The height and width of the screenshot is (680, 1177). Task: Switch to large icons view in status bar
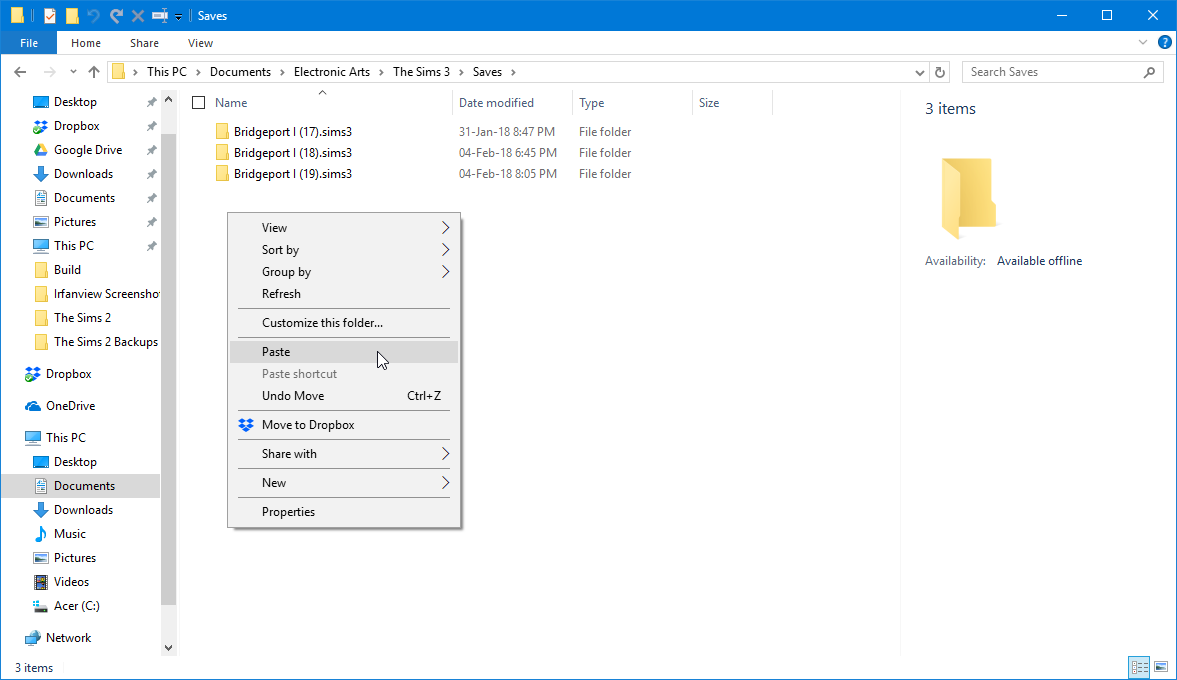(x=1160, y=666)
